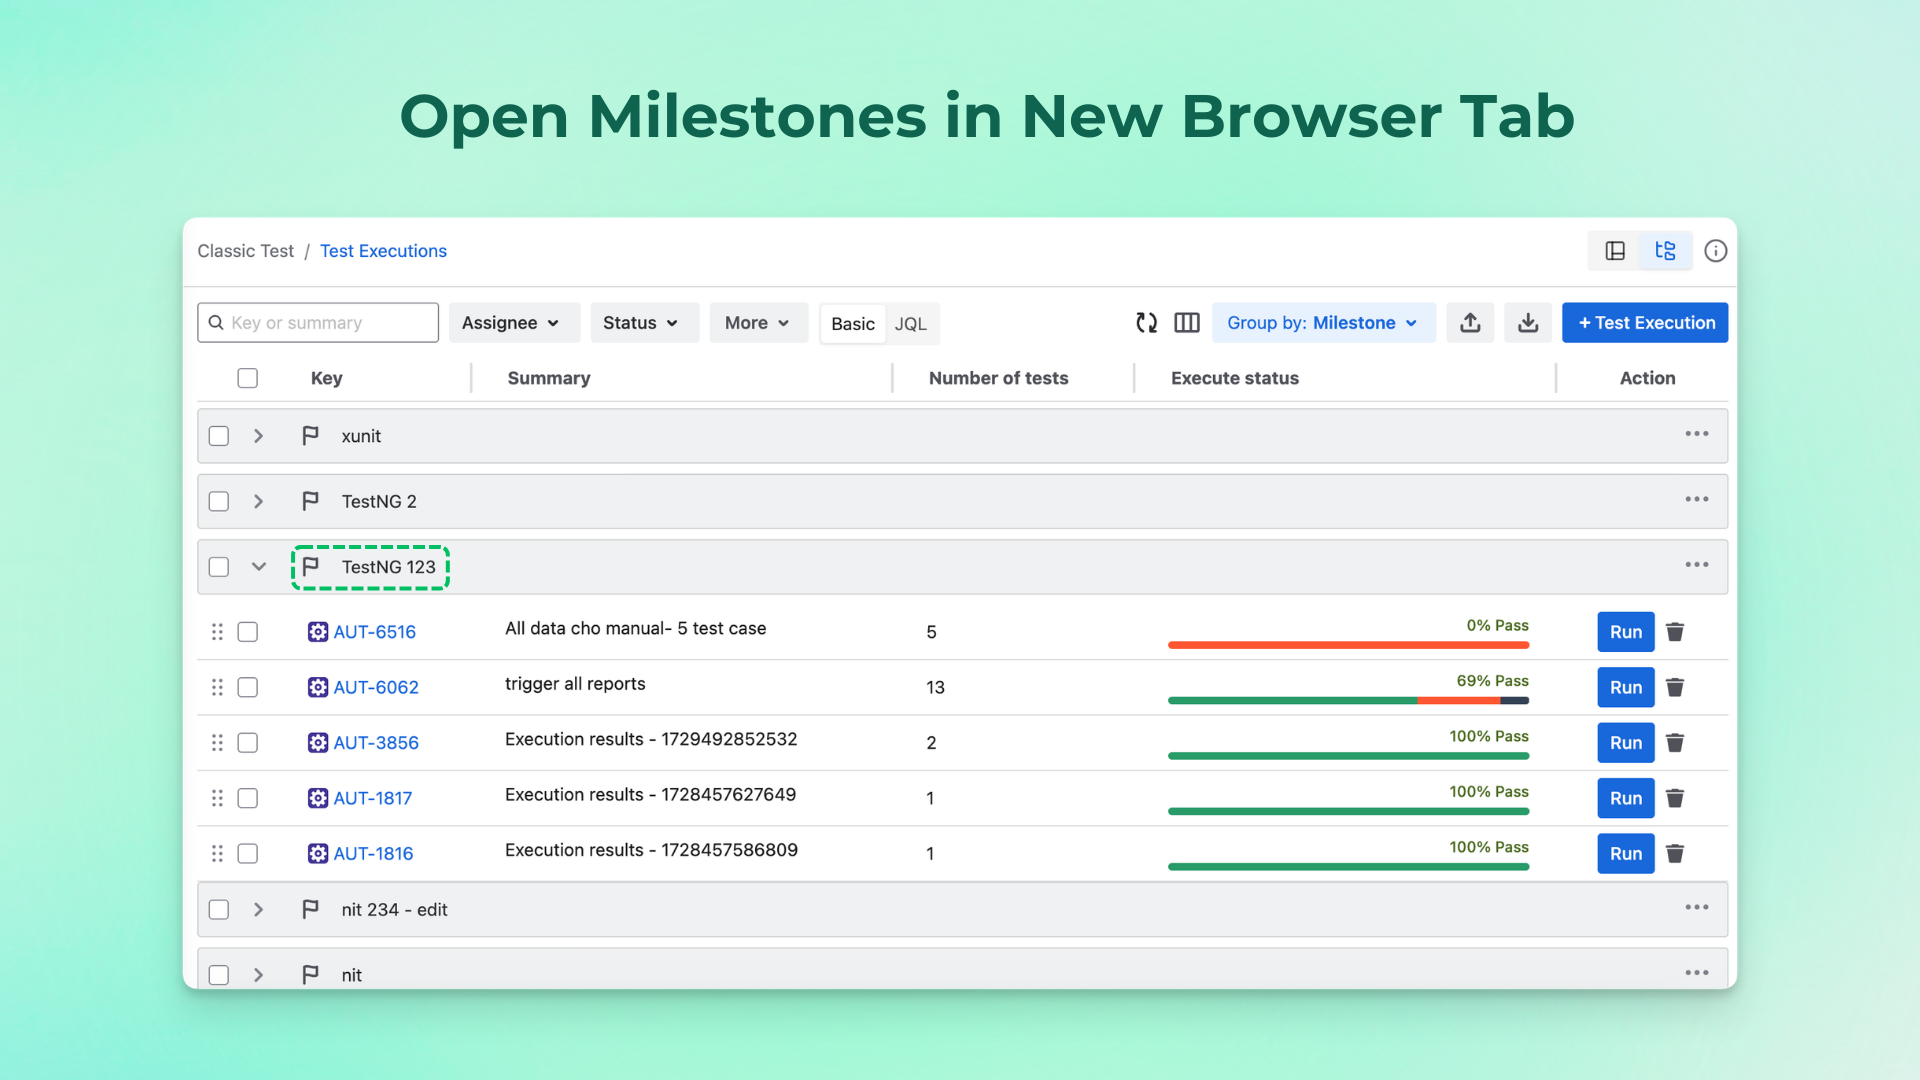1920x1080 pixels.
Task: Collapse the TestNG 123 milestone
Action: [258, 566]
